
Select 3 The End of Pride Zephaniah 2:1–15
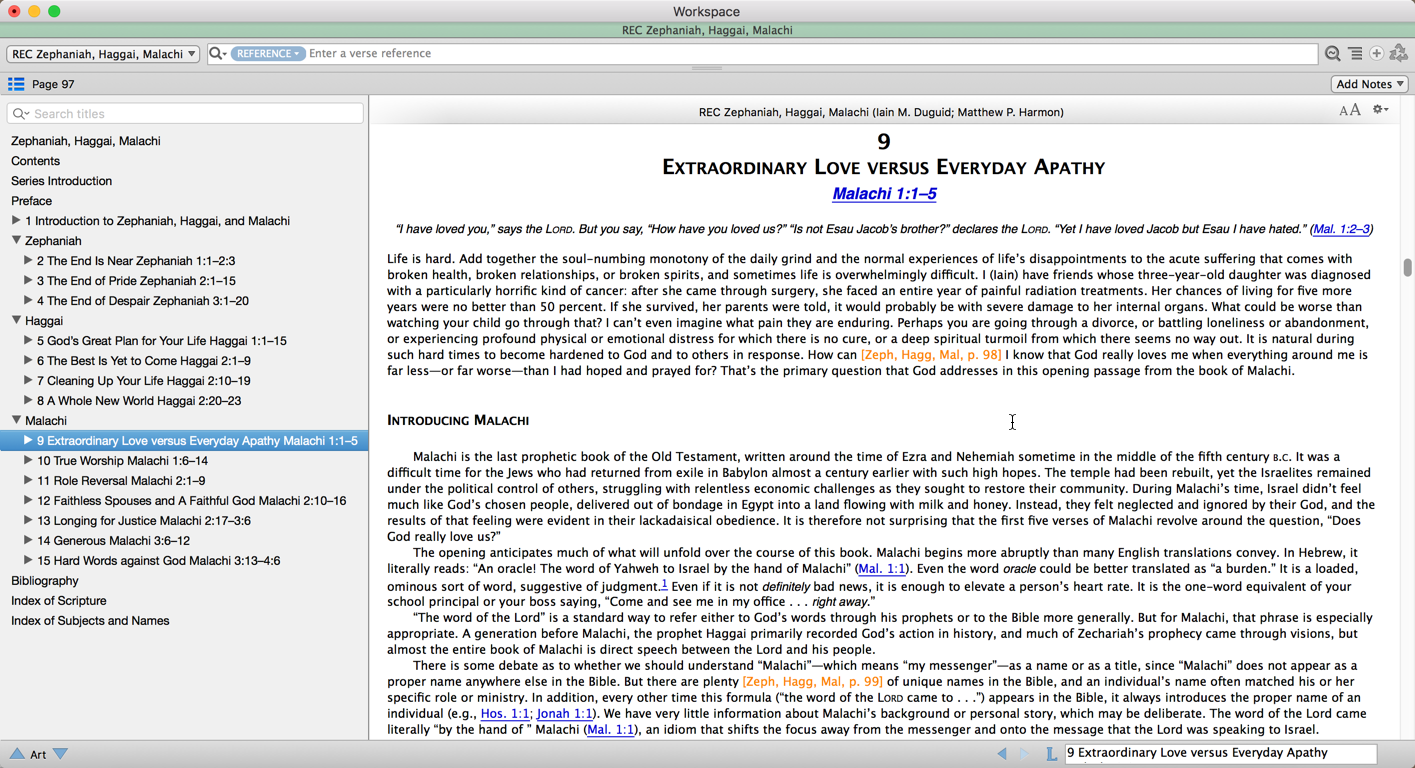coord(136,281)
